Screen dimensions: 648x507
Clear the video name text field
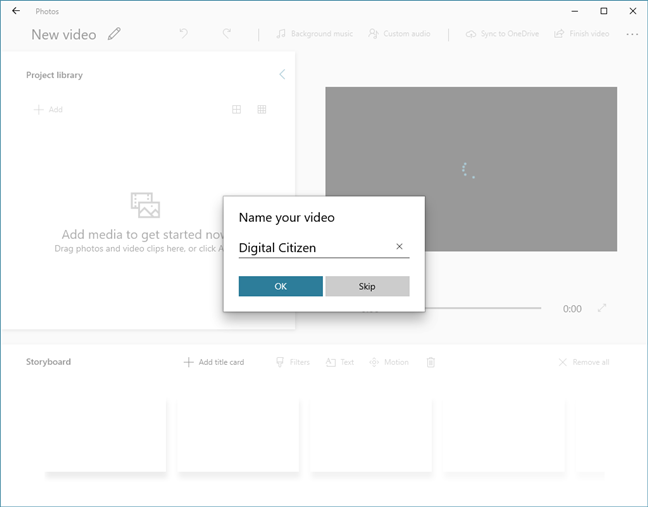pyautogui.click(x=399, y=247)
